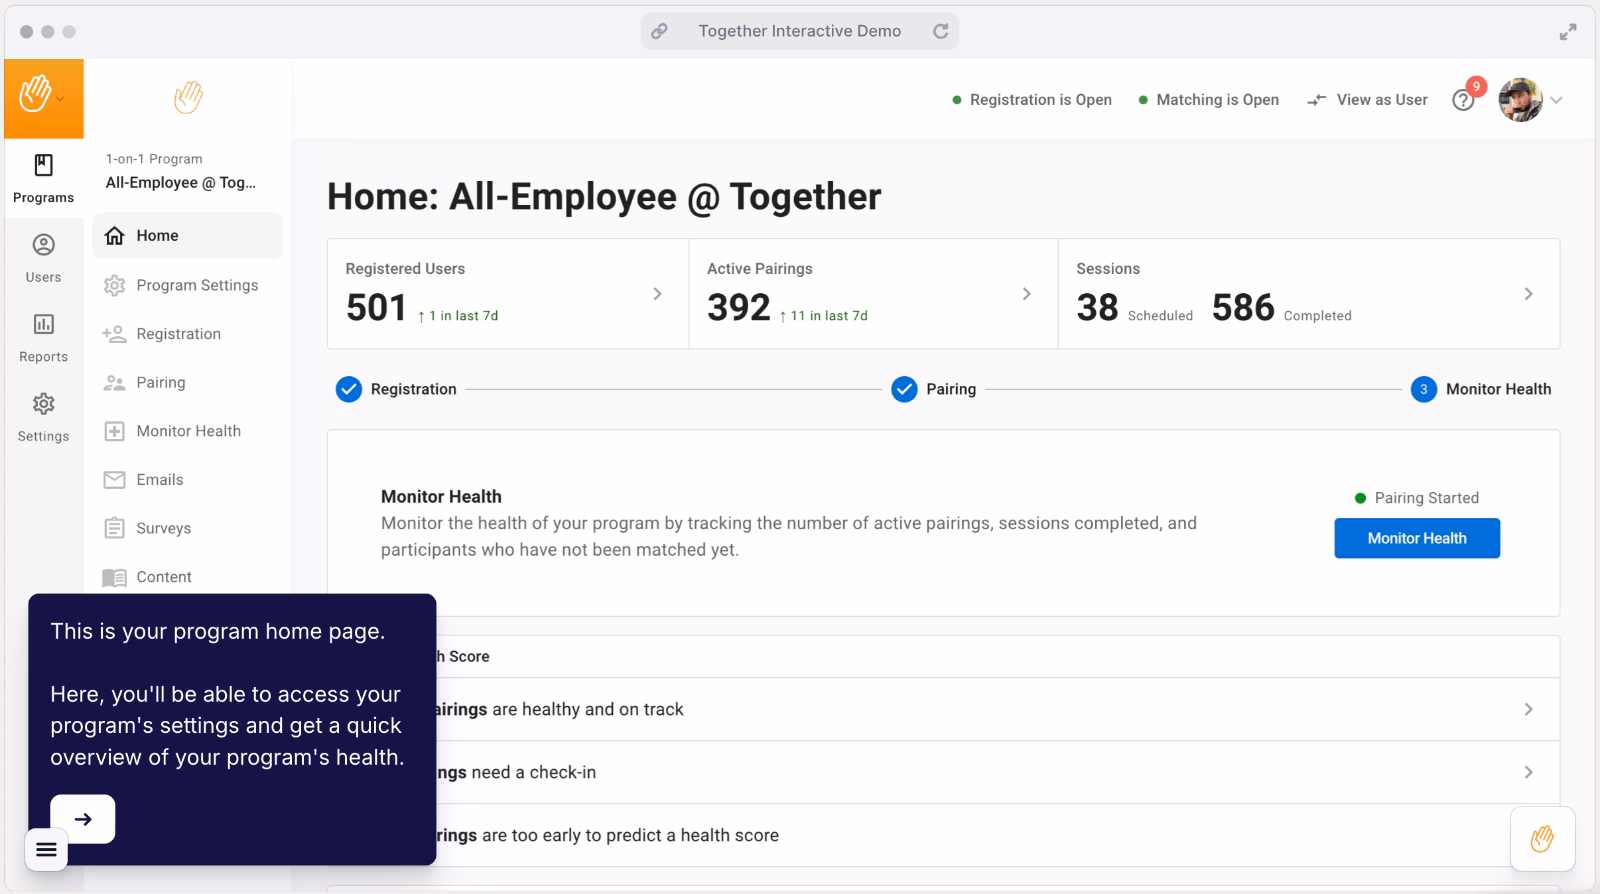Viewport: 1600px width, 894px height.
Task: Open the hamburger menu of the demo tour
Action: pos(46,850)
